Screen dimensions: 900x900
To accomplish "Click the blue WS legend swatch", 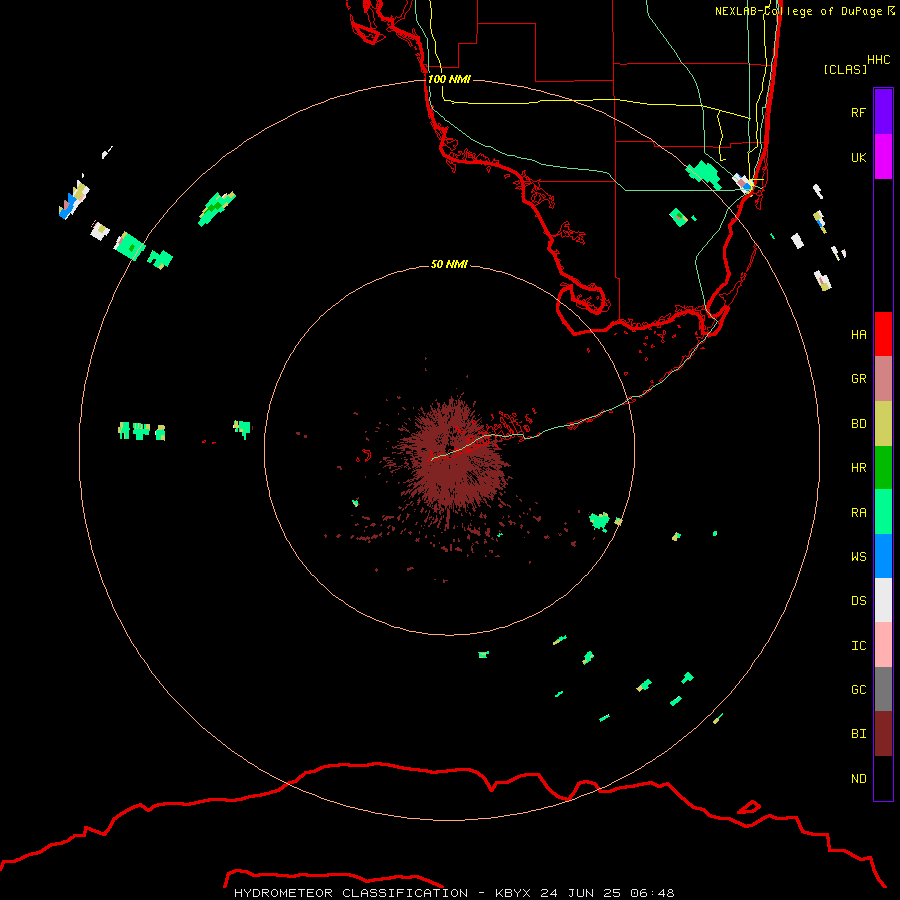I will 883,556.
